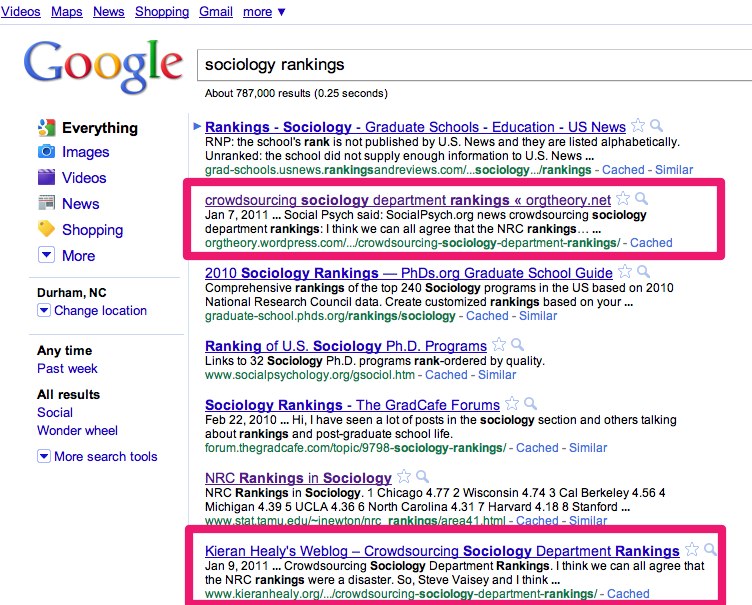Open Similar pages for forum.thegradcafe.com result
This screenshot has height=605, width=752.
588,448
